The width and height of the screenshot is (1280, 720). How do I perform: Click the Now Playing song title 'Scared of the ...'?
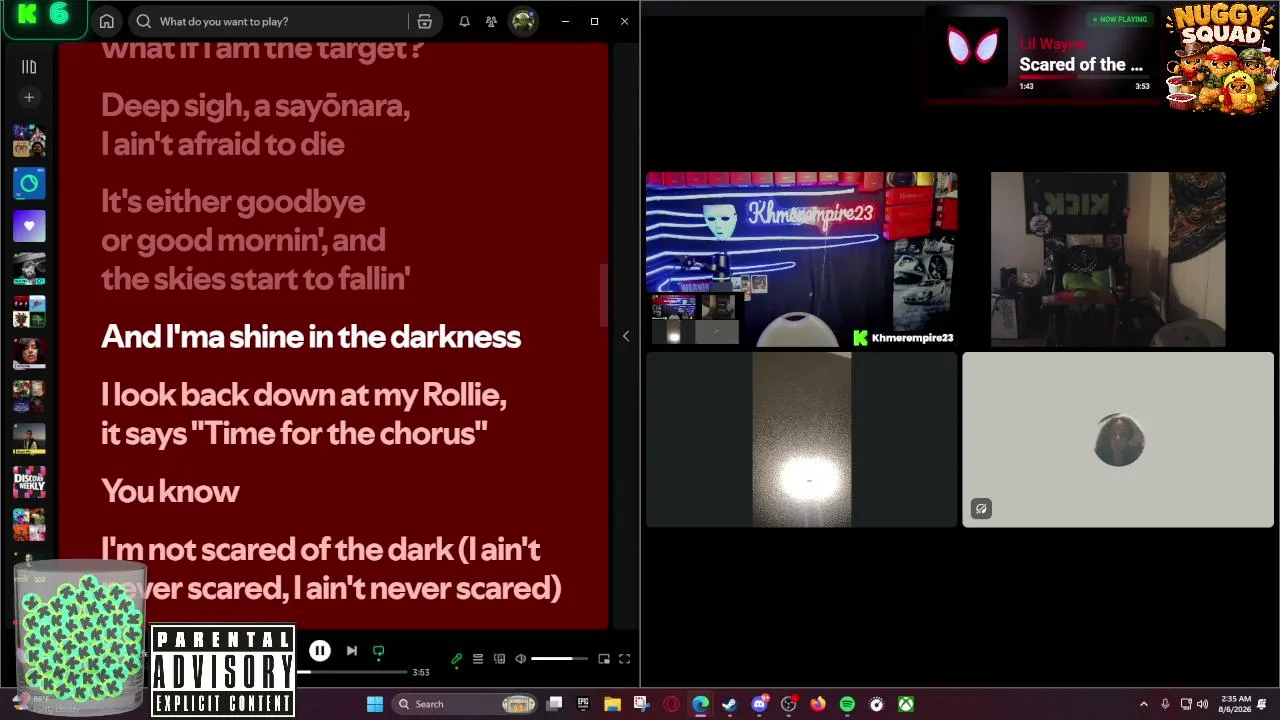pos(1081,65)
